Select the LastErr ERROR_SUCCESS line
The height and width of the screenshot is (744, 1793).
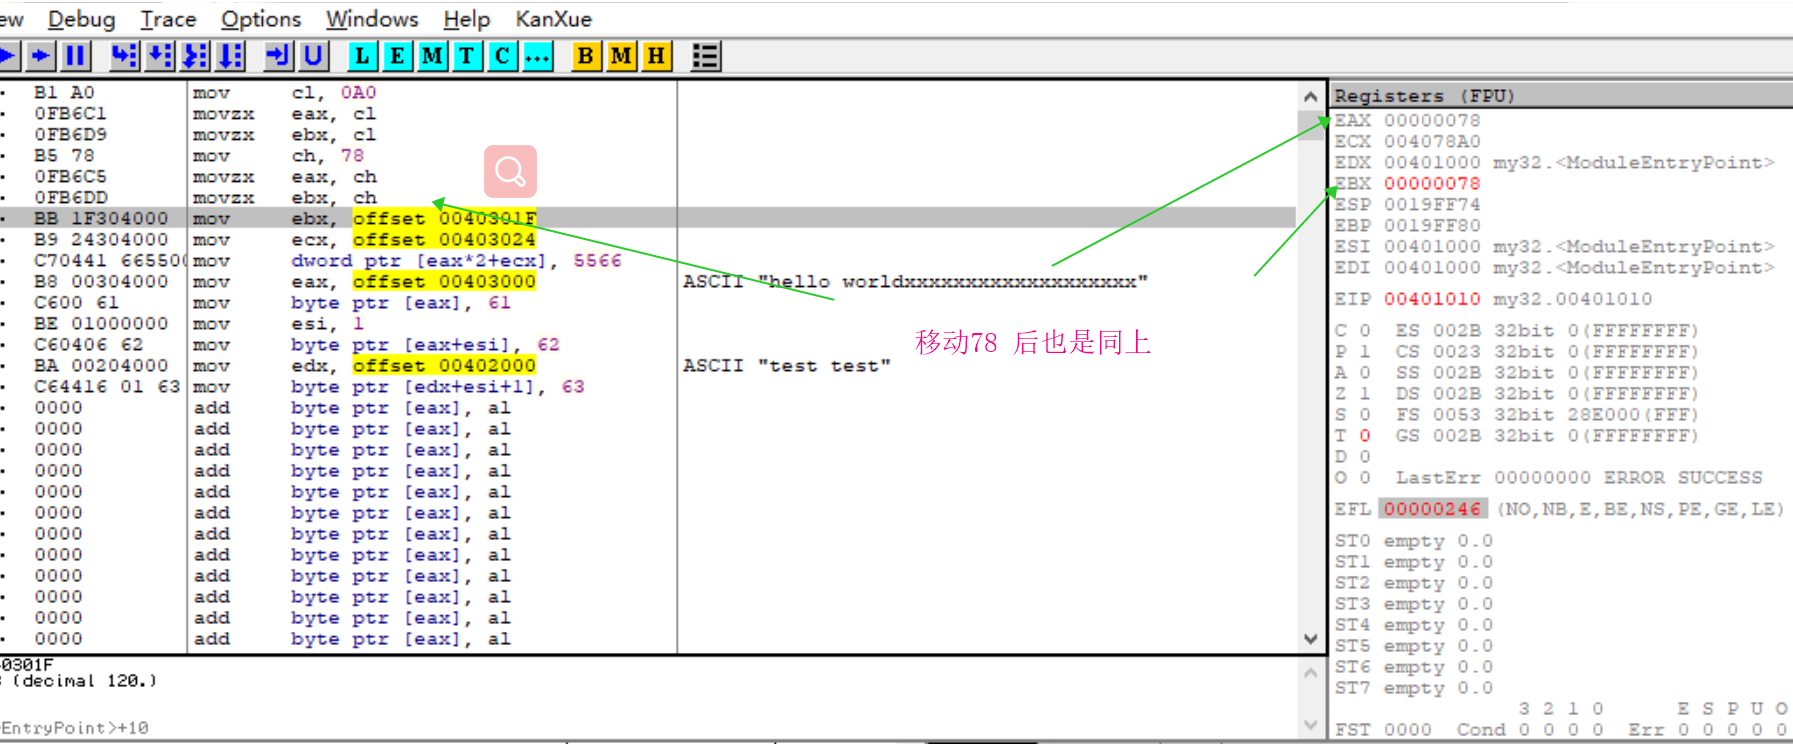tap(1579, 478)
